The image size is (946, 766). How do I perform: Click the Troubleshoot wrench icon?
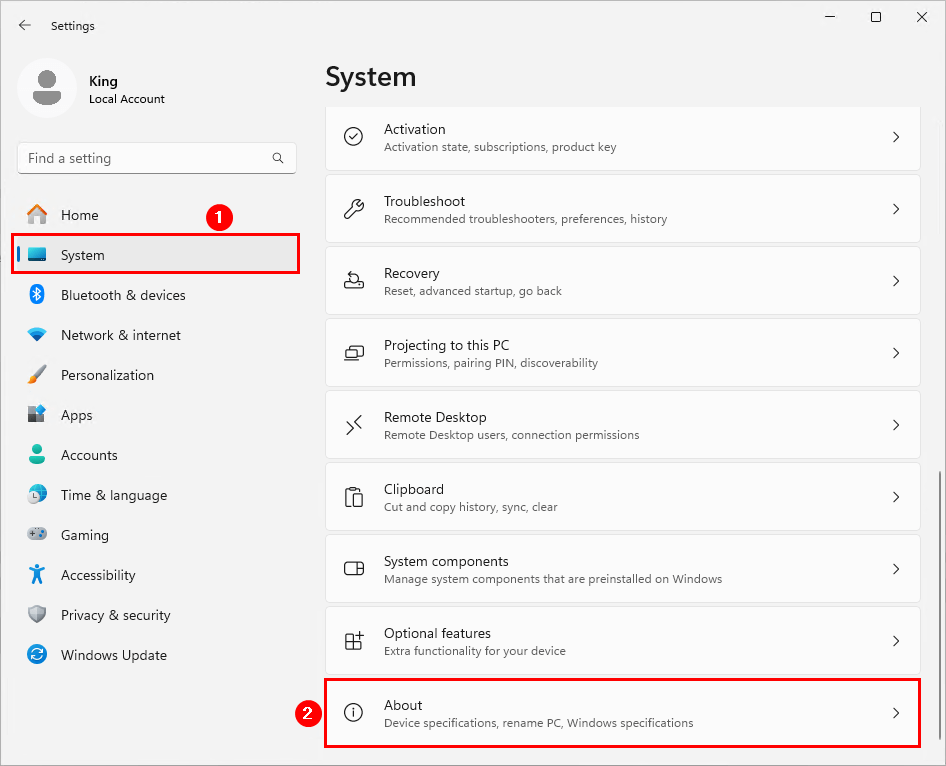[354, 209]
